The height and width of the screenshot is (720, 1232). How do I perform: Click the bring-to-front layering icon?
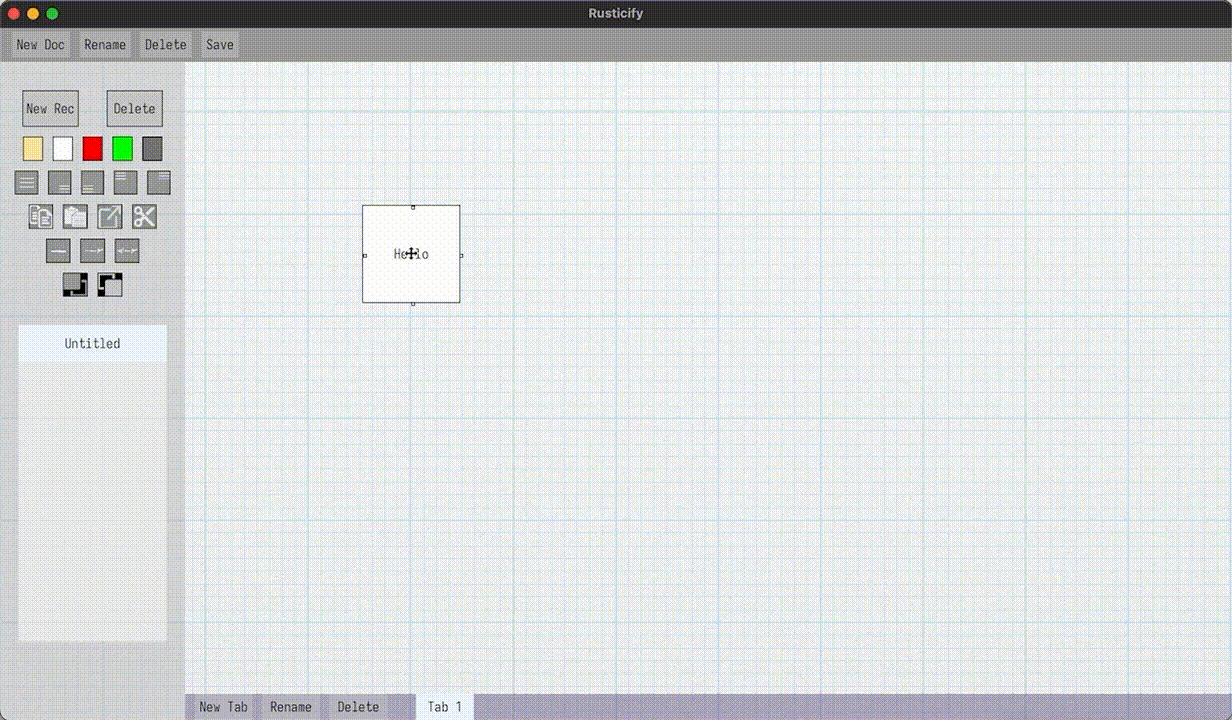tap(110, 285)
